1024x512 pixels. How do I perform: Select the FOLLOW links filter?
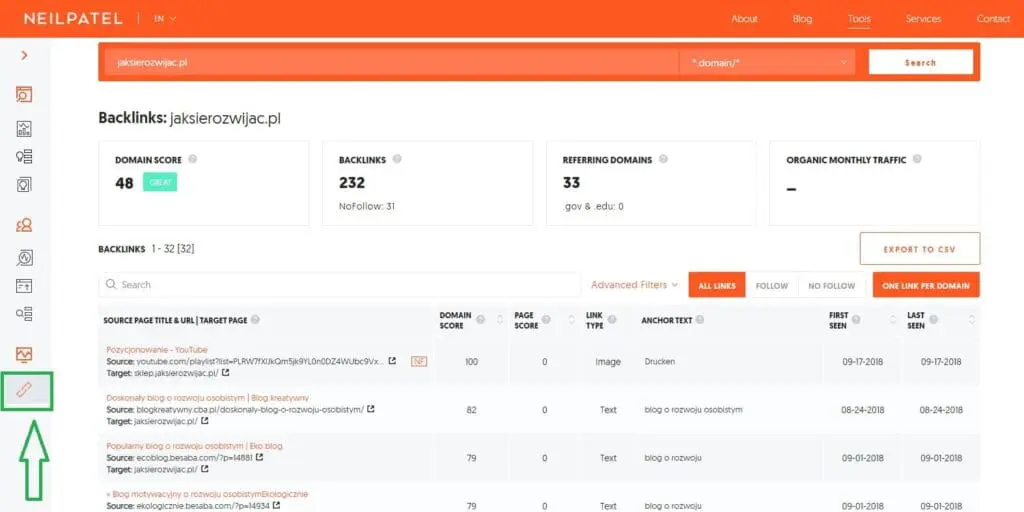[x=772, y=285]
